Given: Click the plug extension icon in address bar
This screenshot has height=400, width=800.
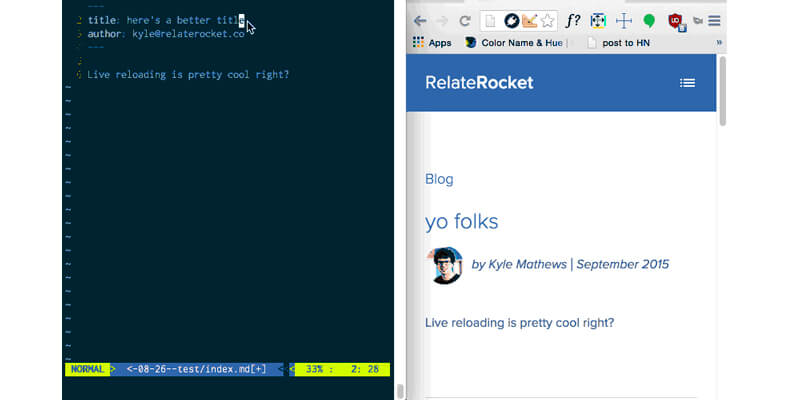Looking at the screenshot, I should coord(512,21).
